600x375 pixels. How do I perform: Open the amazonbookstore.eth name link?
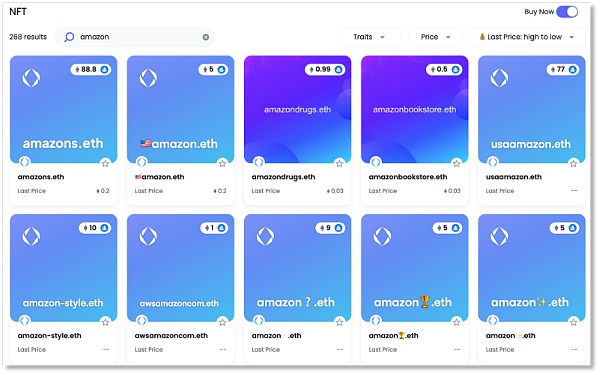408,177
